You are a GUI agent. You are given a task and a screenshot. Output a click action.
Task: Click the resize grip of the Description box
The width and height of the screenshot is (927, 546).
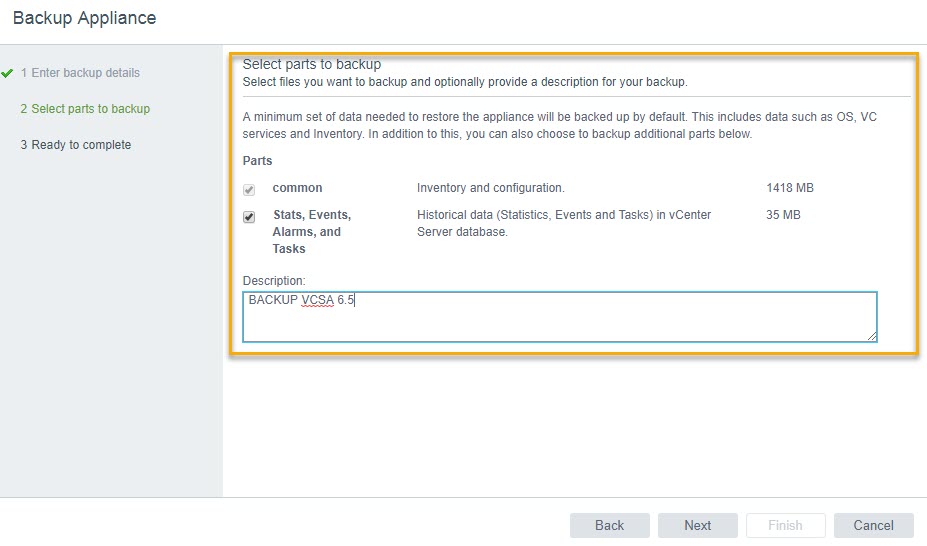pyautogui.click(x=872, y=337)
